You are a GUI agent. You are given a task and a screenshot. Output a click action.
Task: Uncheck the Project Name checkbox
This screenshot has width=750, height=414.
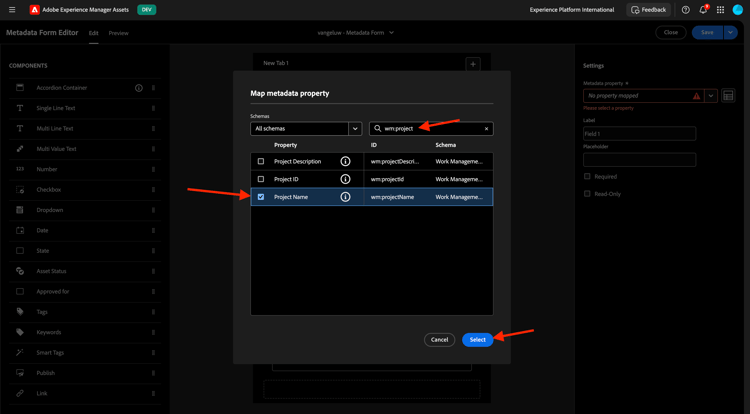coord(261,197)
